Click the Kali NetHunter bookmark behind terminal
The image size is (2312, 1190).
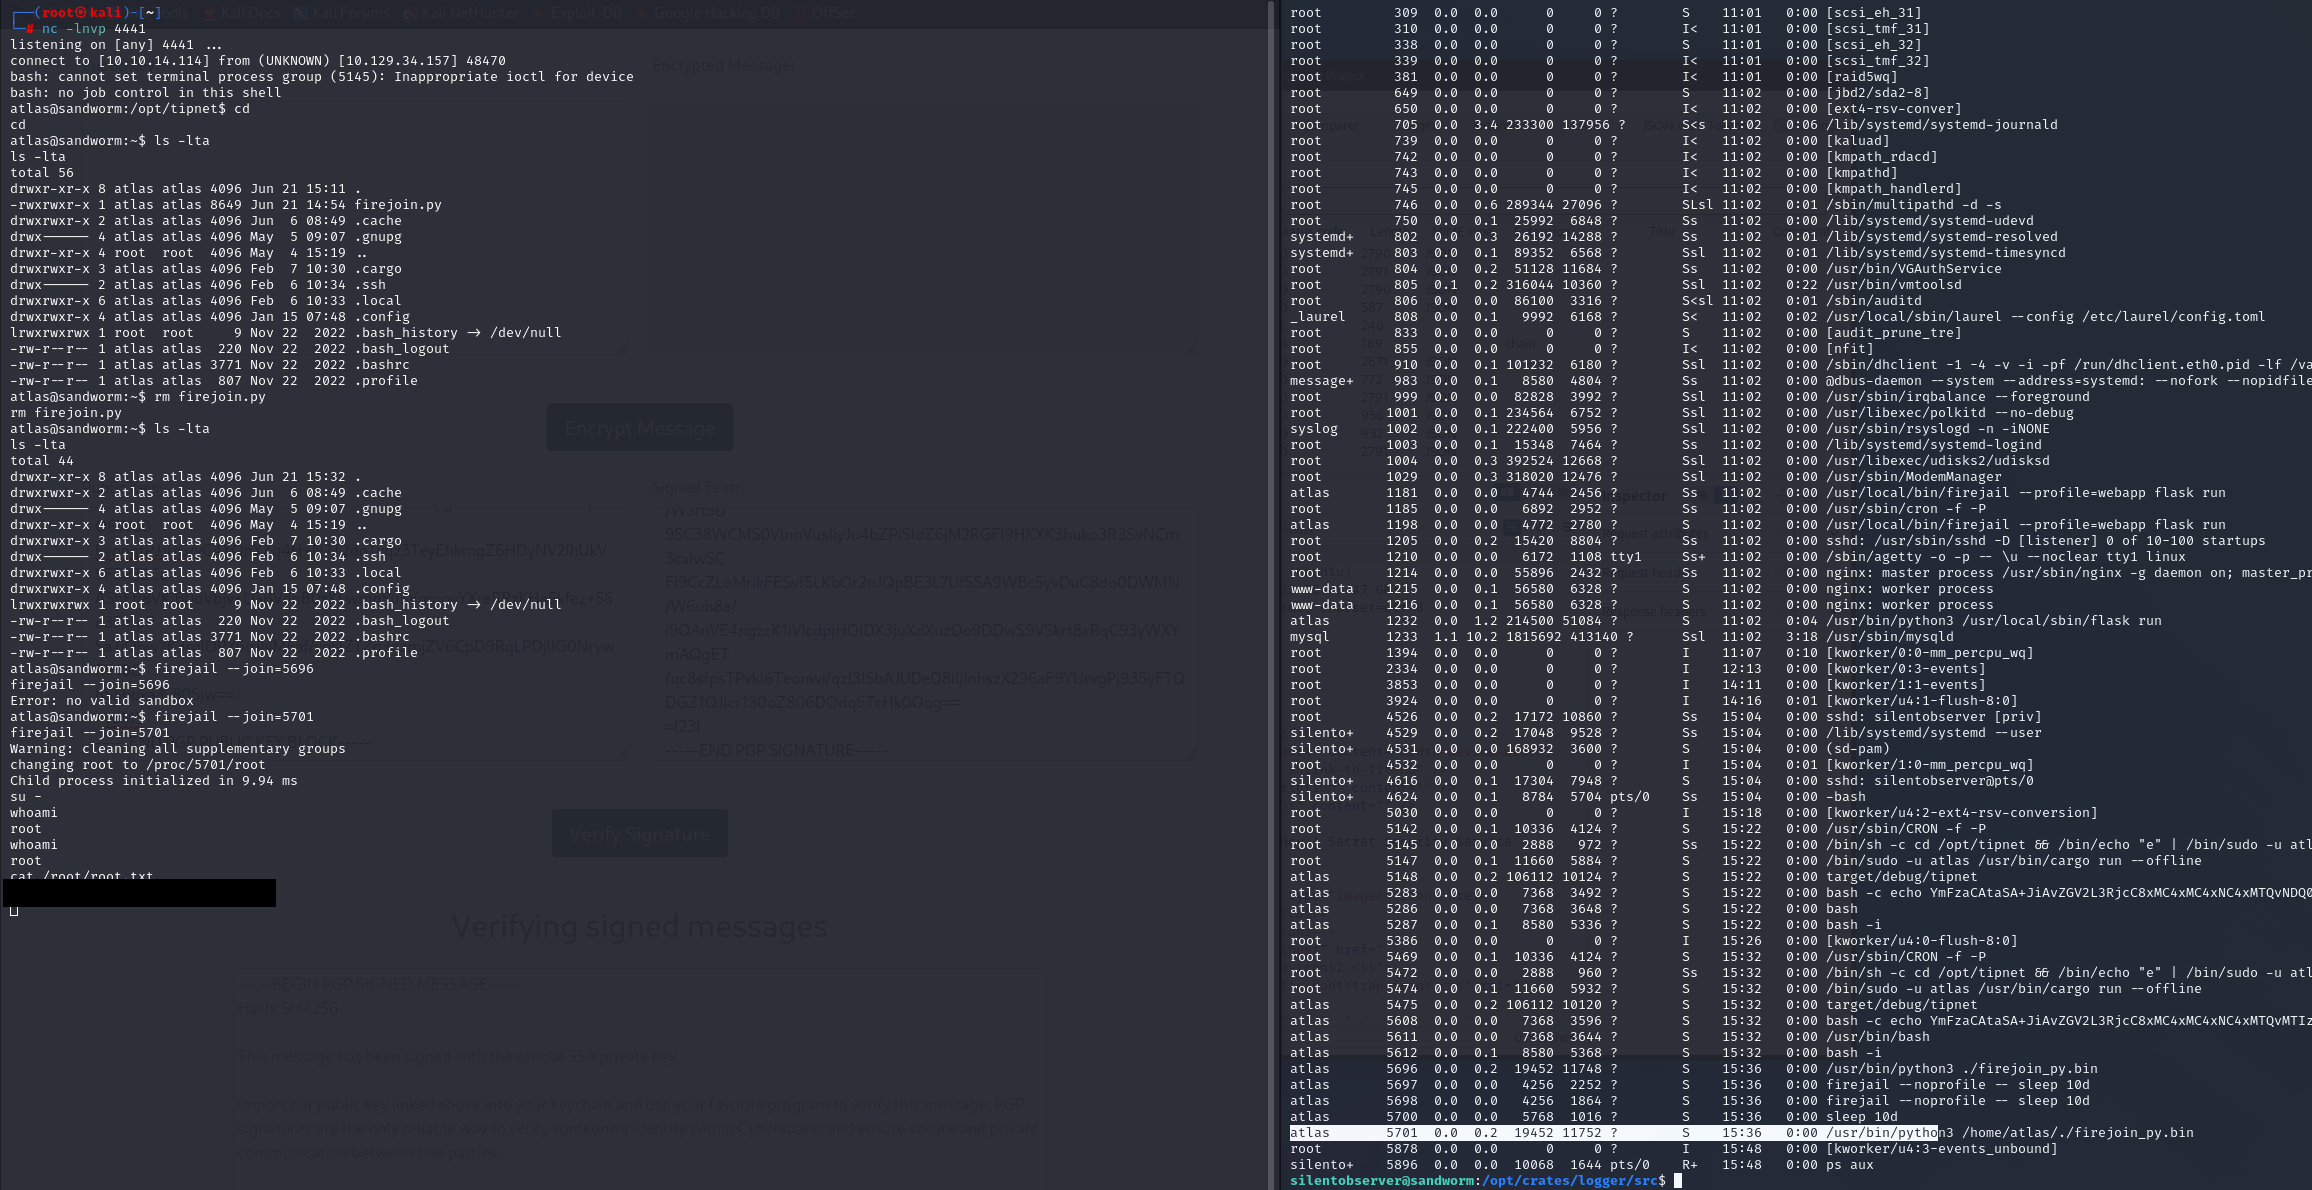tap(461, 13)
